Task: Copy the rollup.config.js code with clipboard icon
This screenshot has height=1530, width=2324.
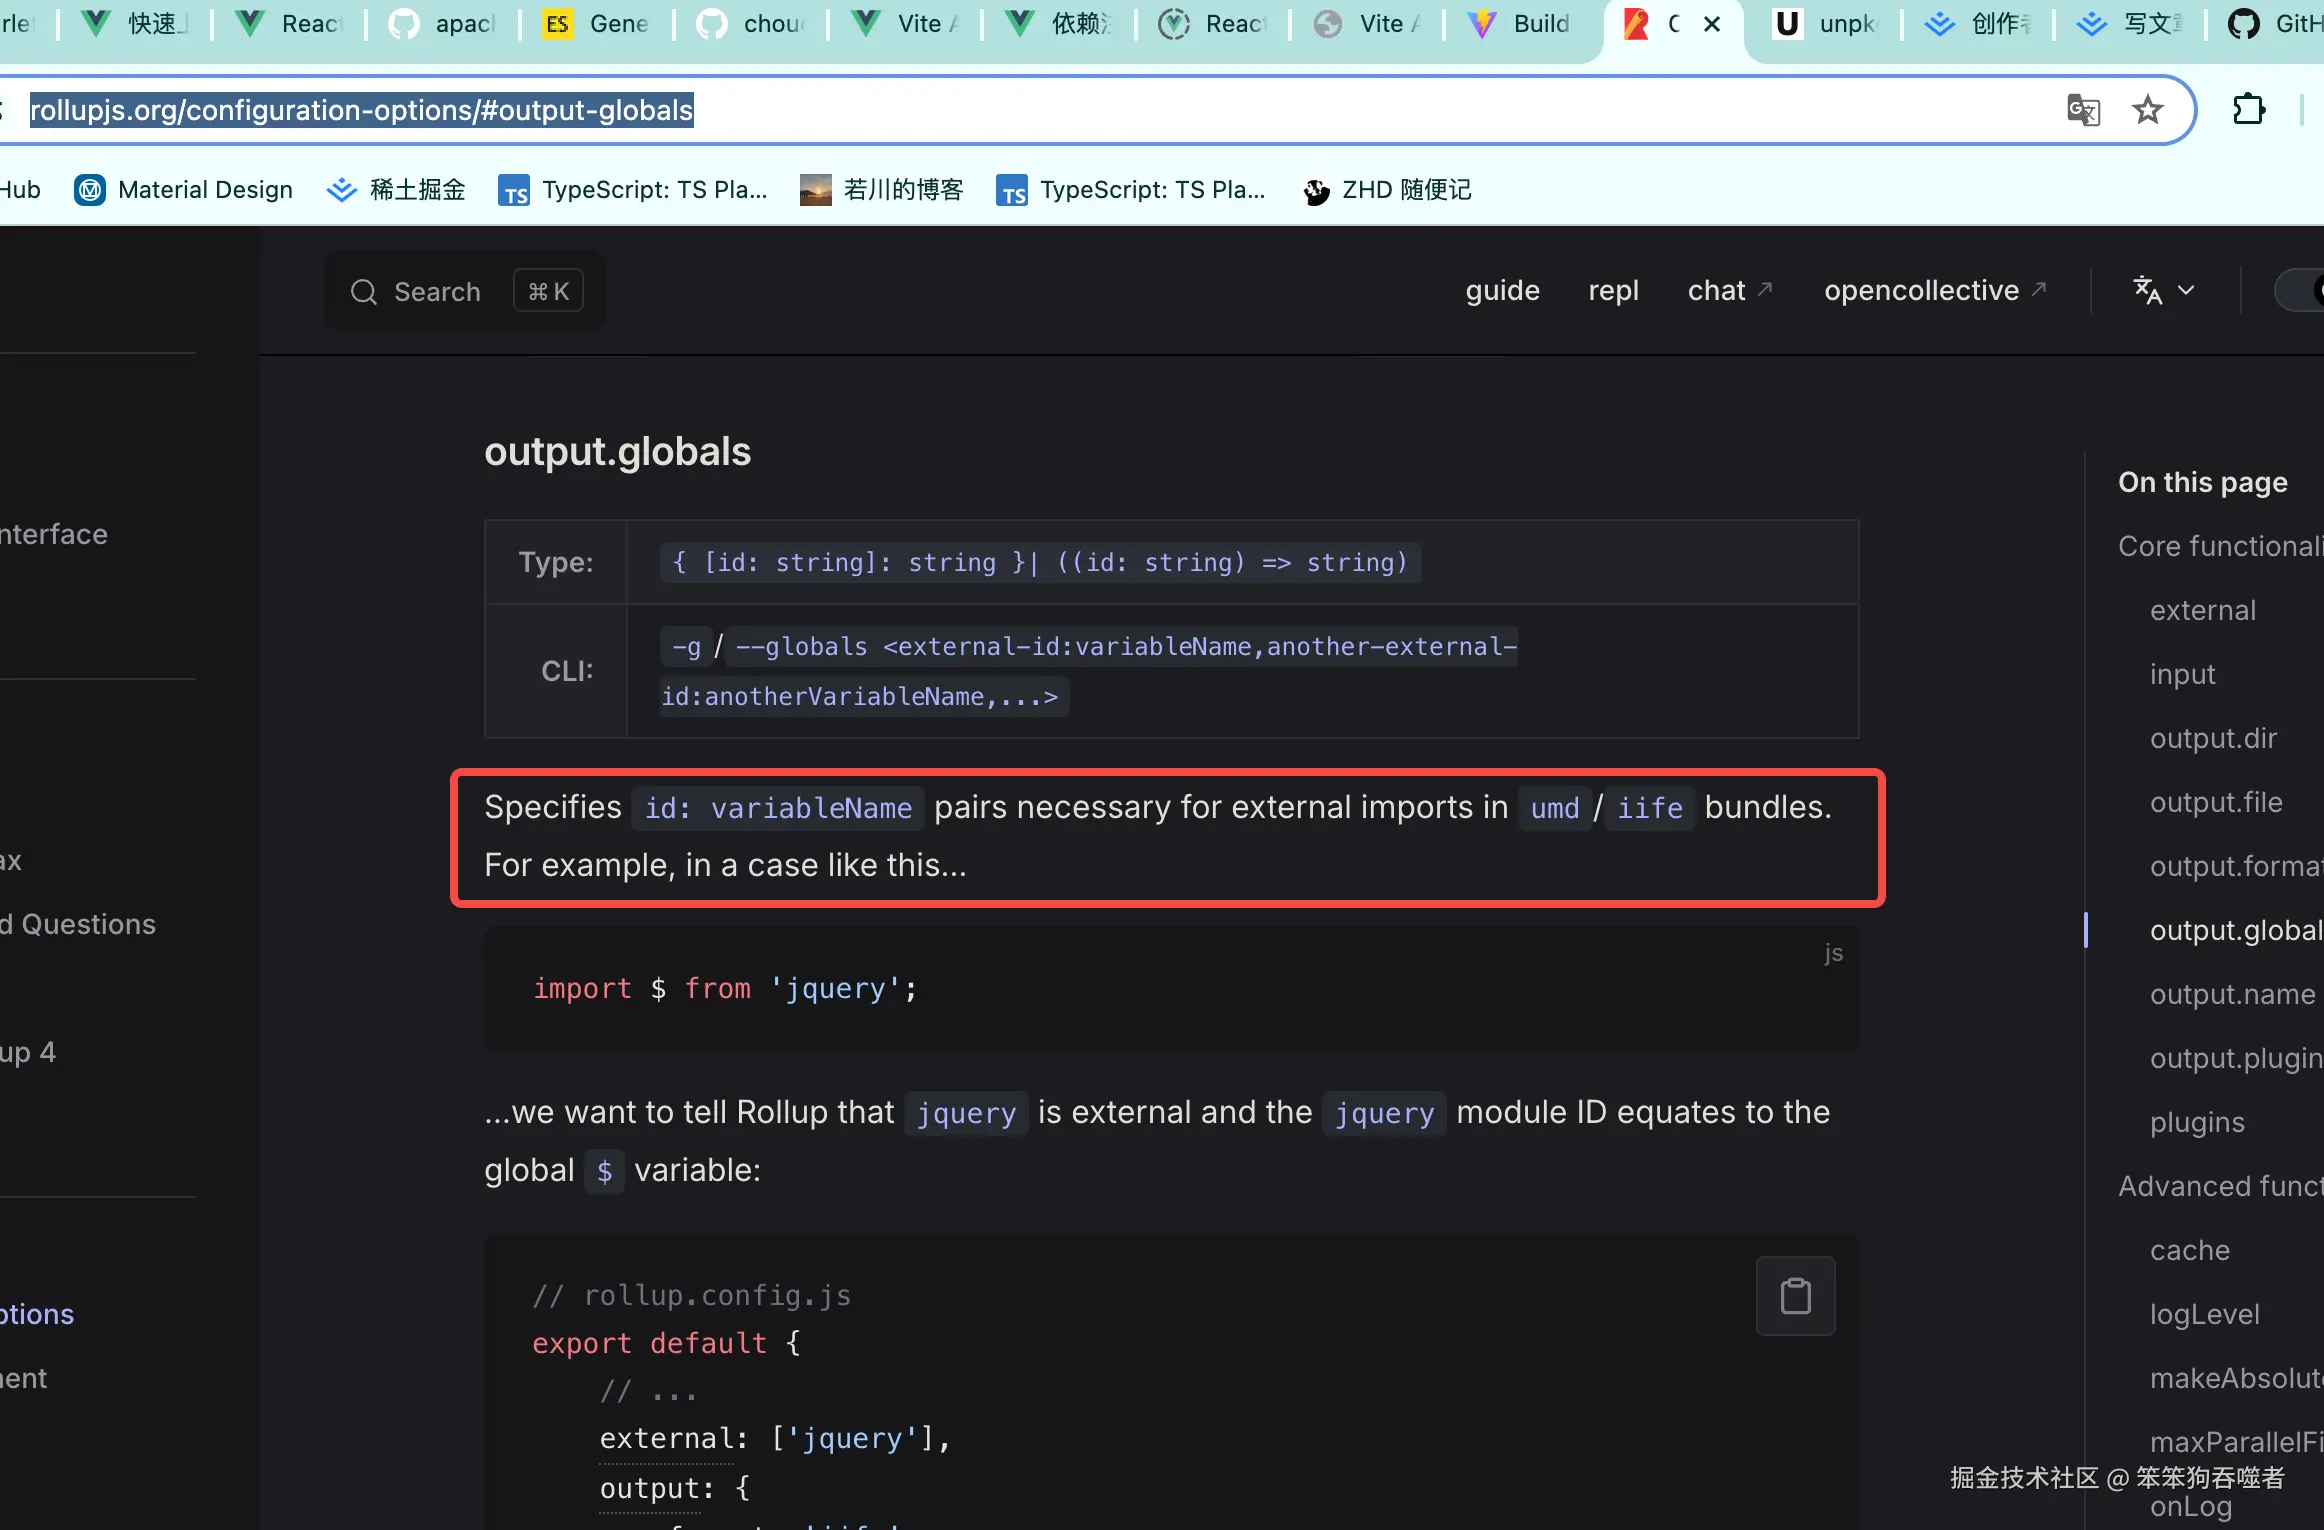Action: (1795, 1296)
